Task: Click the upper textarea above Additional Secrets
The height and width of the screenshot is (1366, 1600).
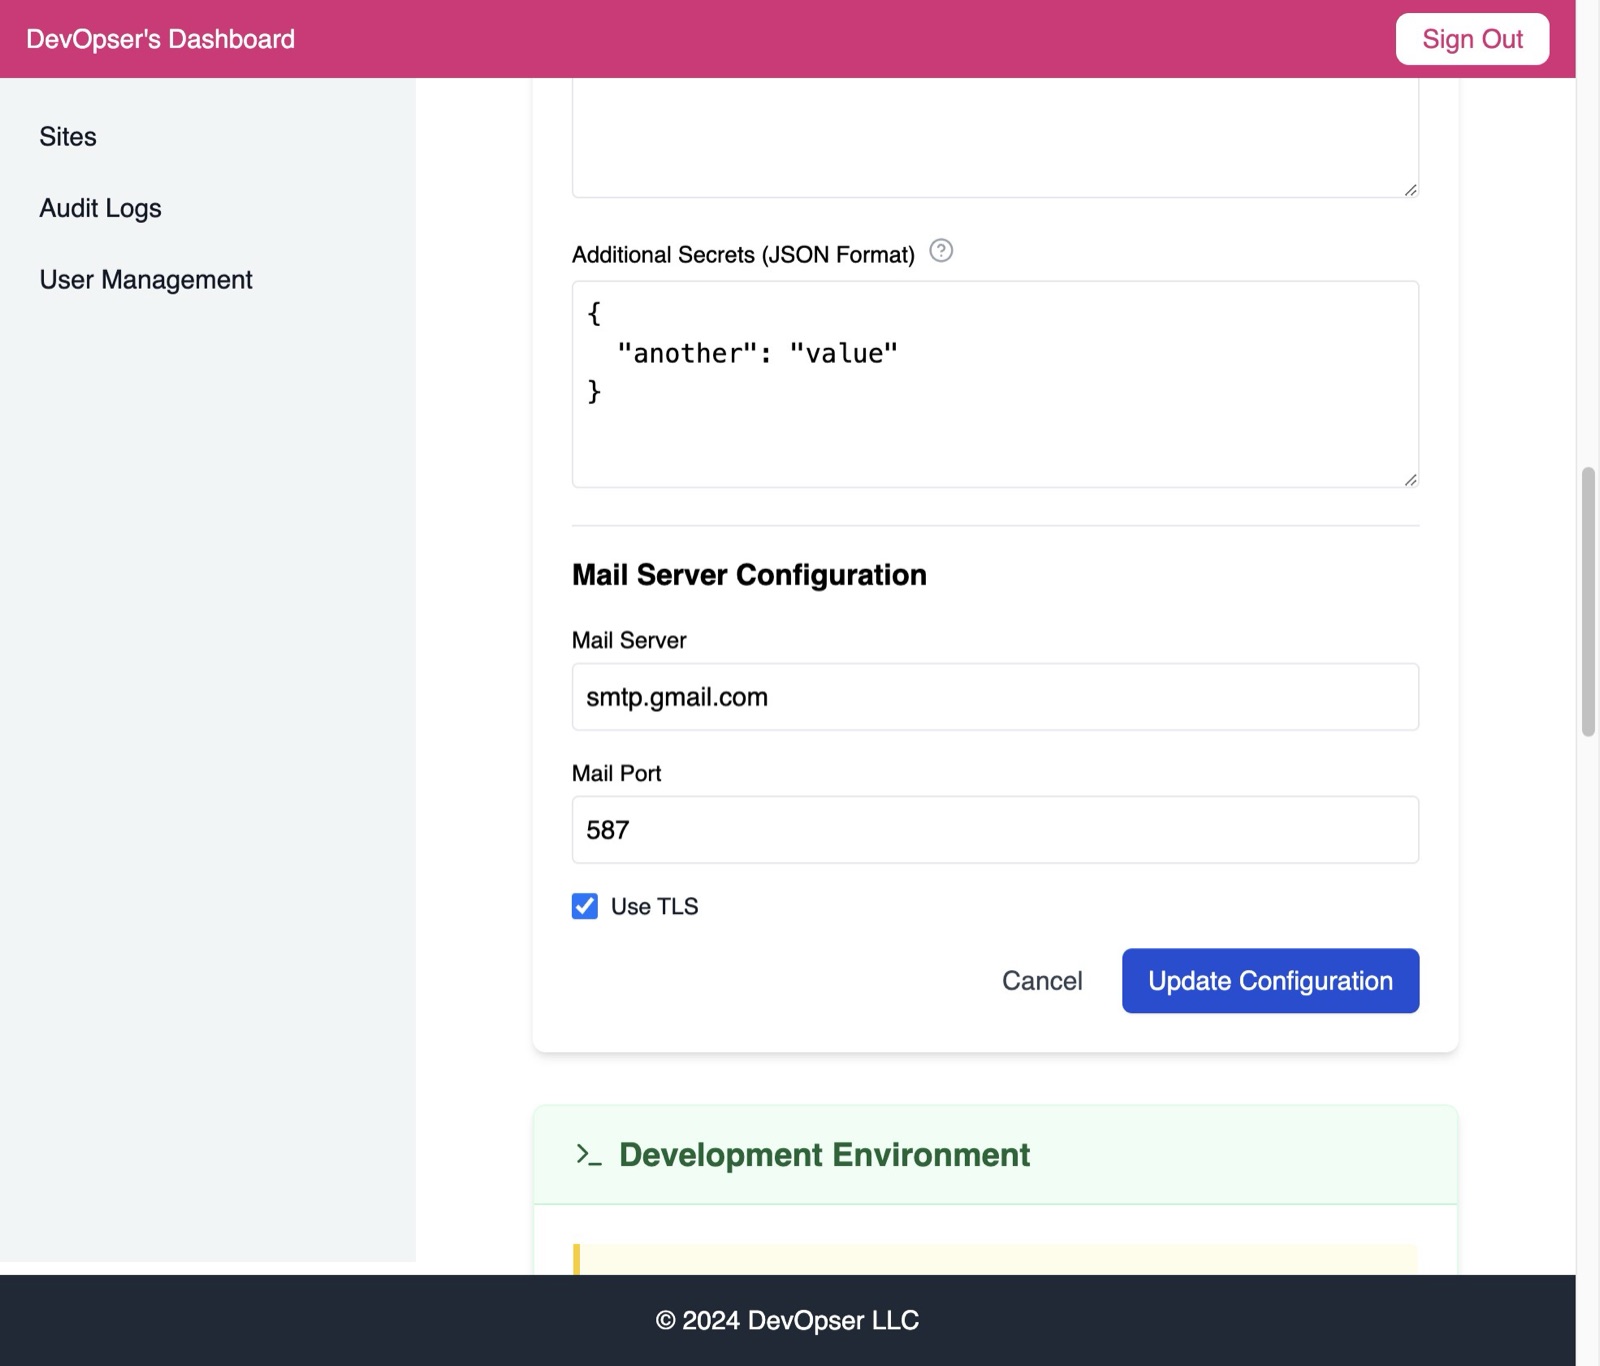Action: [x=995, y=138]
